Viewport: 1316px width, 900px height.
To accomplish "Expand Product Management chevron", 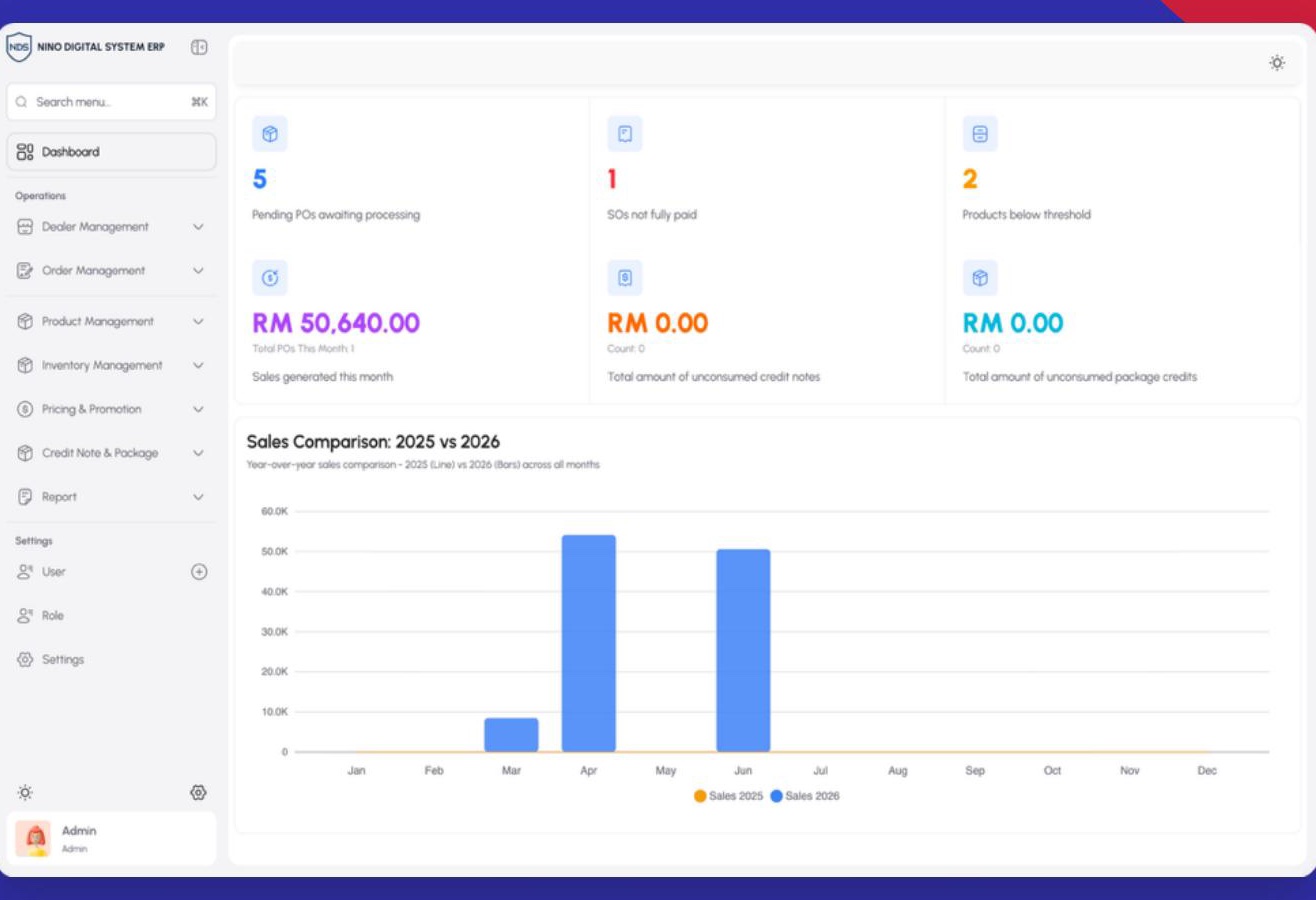I will click(198, 322).
